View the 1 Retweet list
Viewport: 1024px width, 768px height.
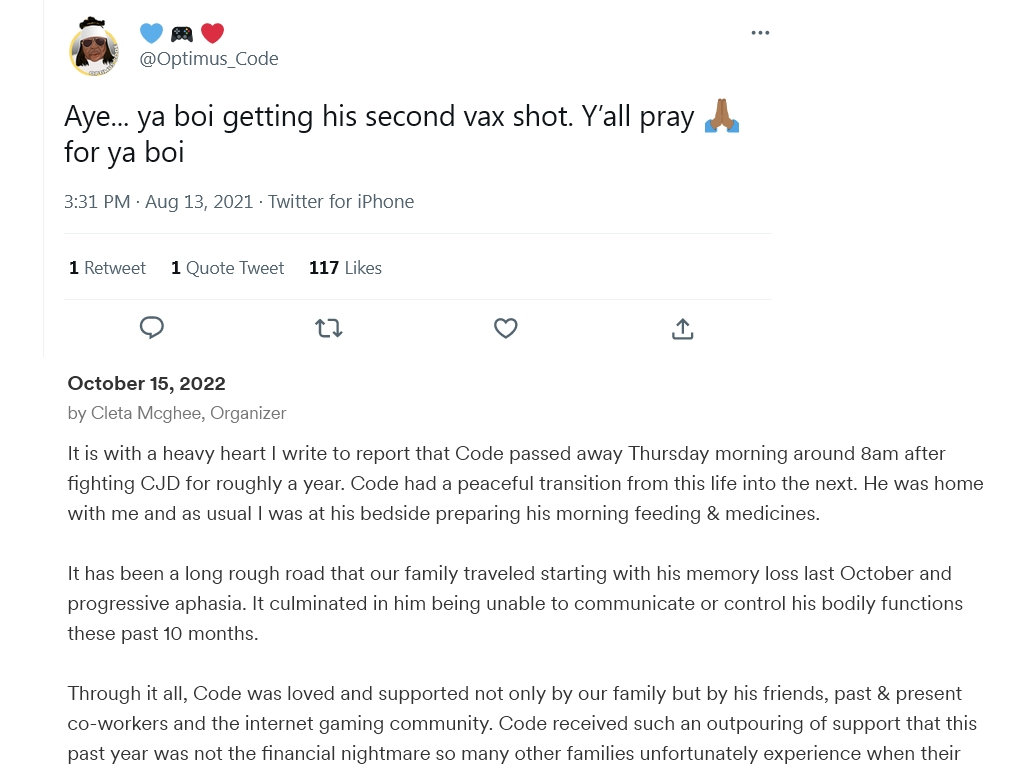pos(107,268)
